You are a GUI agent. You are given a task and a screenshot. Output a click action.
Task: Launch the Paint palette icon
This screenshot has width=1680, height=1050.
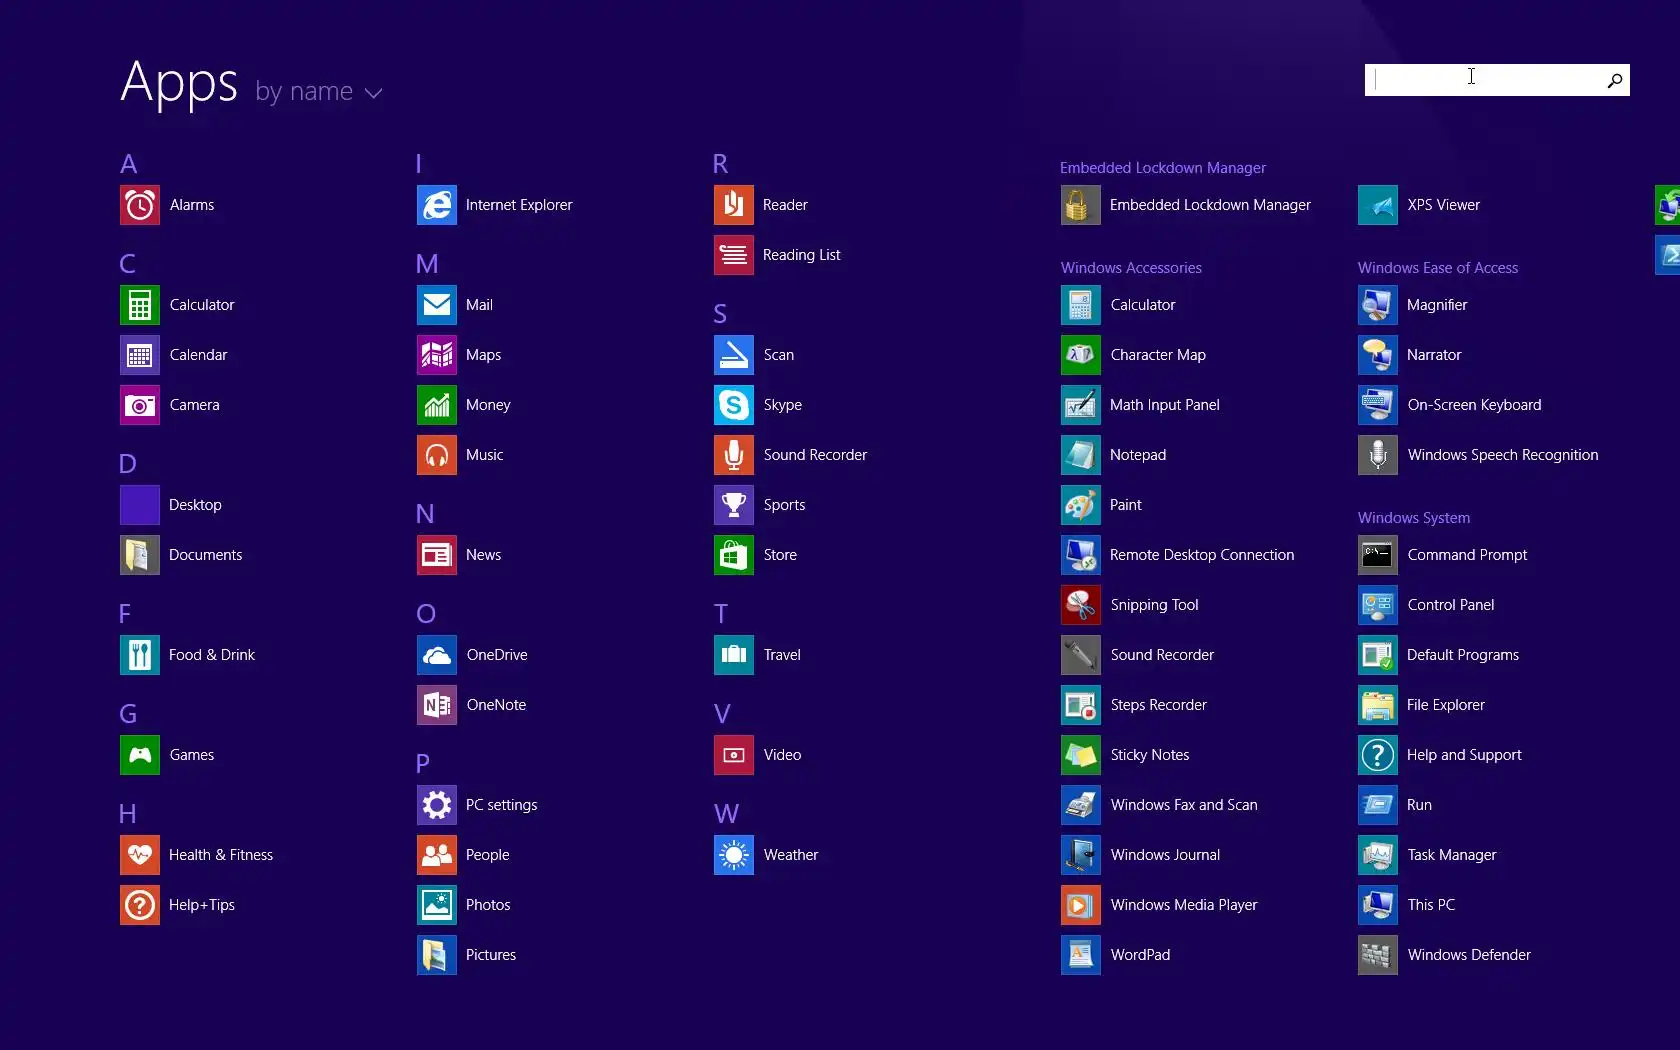coord(1081,505)
